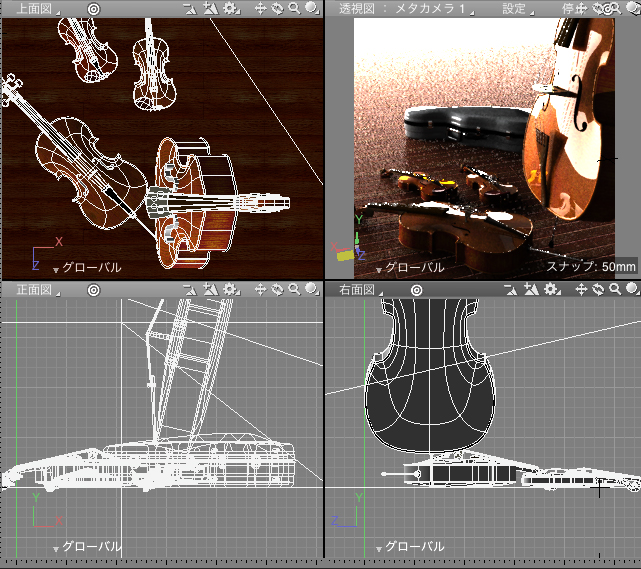The width and height of the screenshot is (641, 569).
Task: Click the magnifier zoom icon in 正面図 header
Action: click(294, 289)
